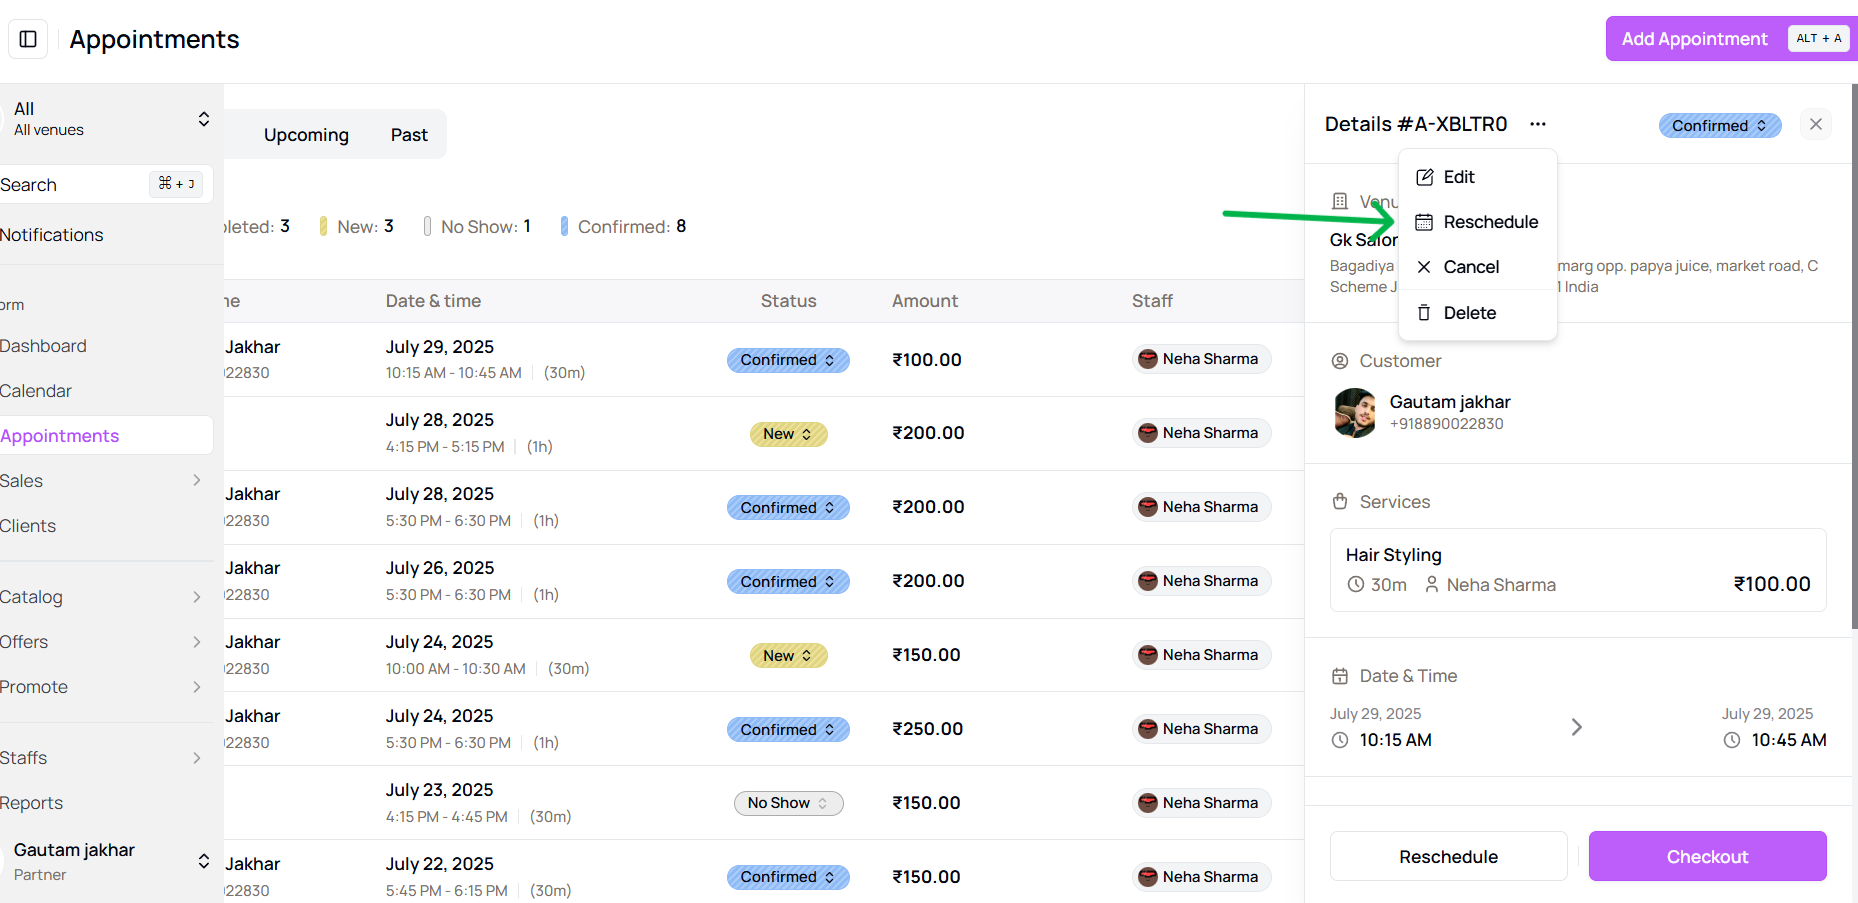This screenshot has width=1858, height=903.
Task: Click the details panel vertical scrollbar
Action: (1854, 355)
